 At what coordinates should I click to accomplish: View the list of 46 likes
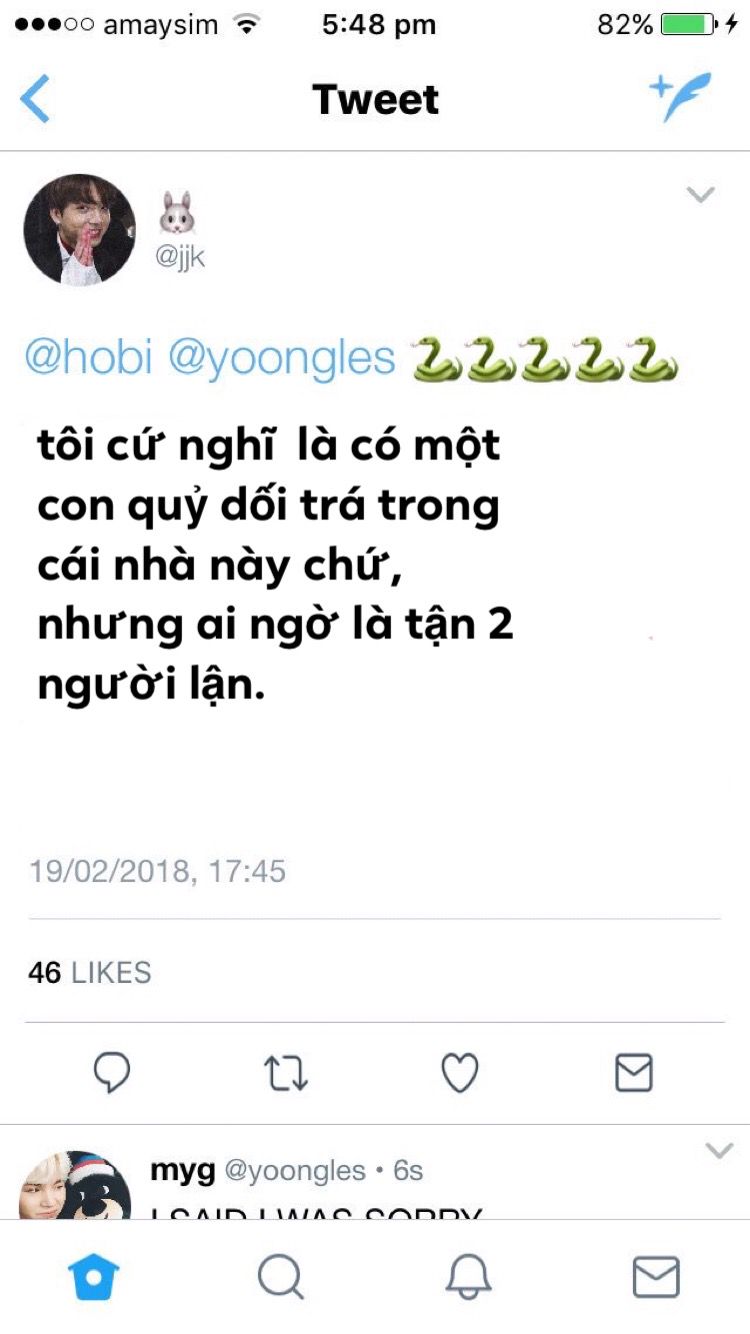90,972
